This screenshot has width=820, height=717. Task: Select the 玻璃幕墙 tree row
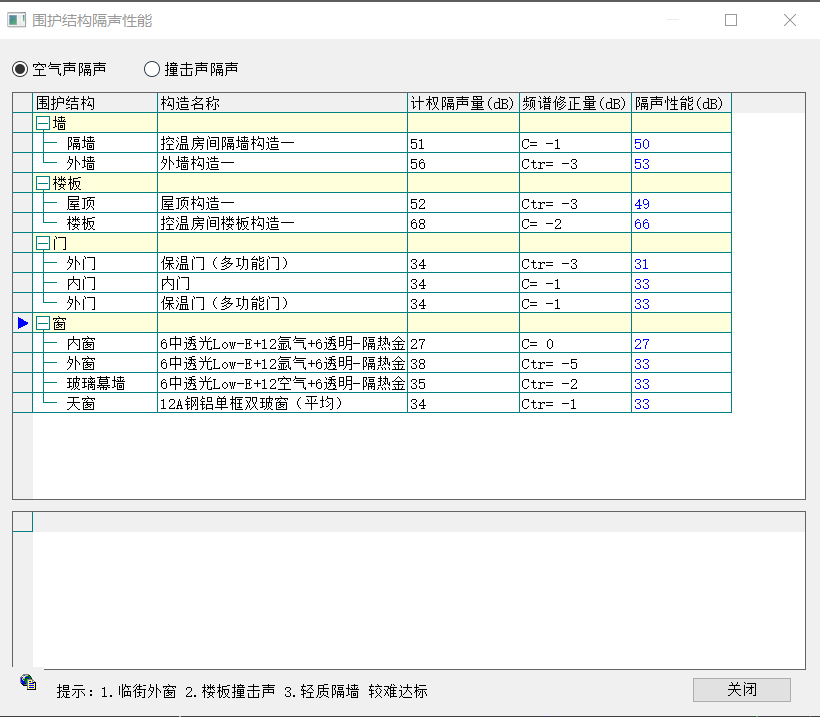pyautogui.click(x=95, y=384)
